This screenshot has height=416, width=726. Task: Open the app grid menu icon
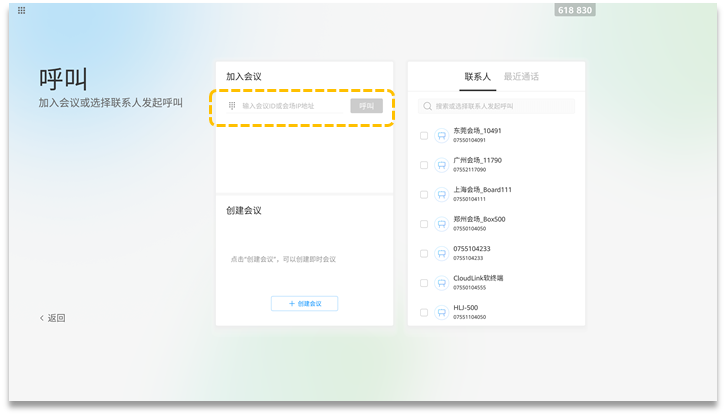(22, 10)
